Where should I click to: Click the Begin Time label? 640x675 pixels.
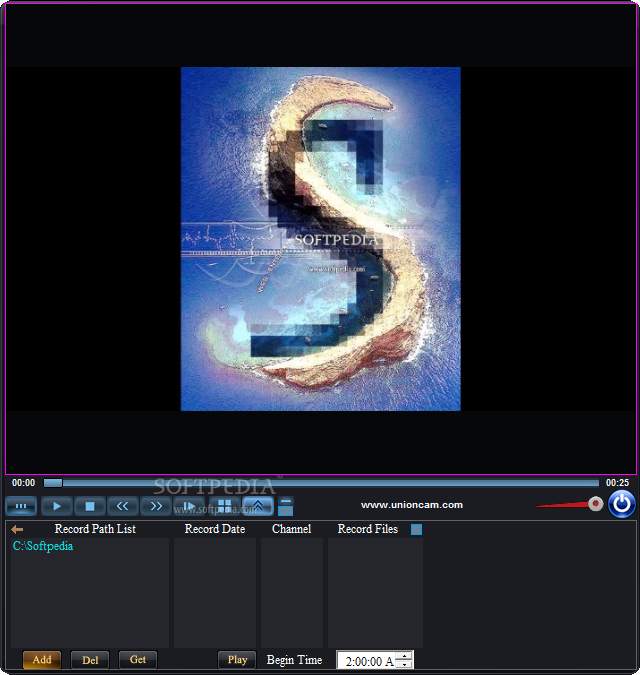click(294, 660)
